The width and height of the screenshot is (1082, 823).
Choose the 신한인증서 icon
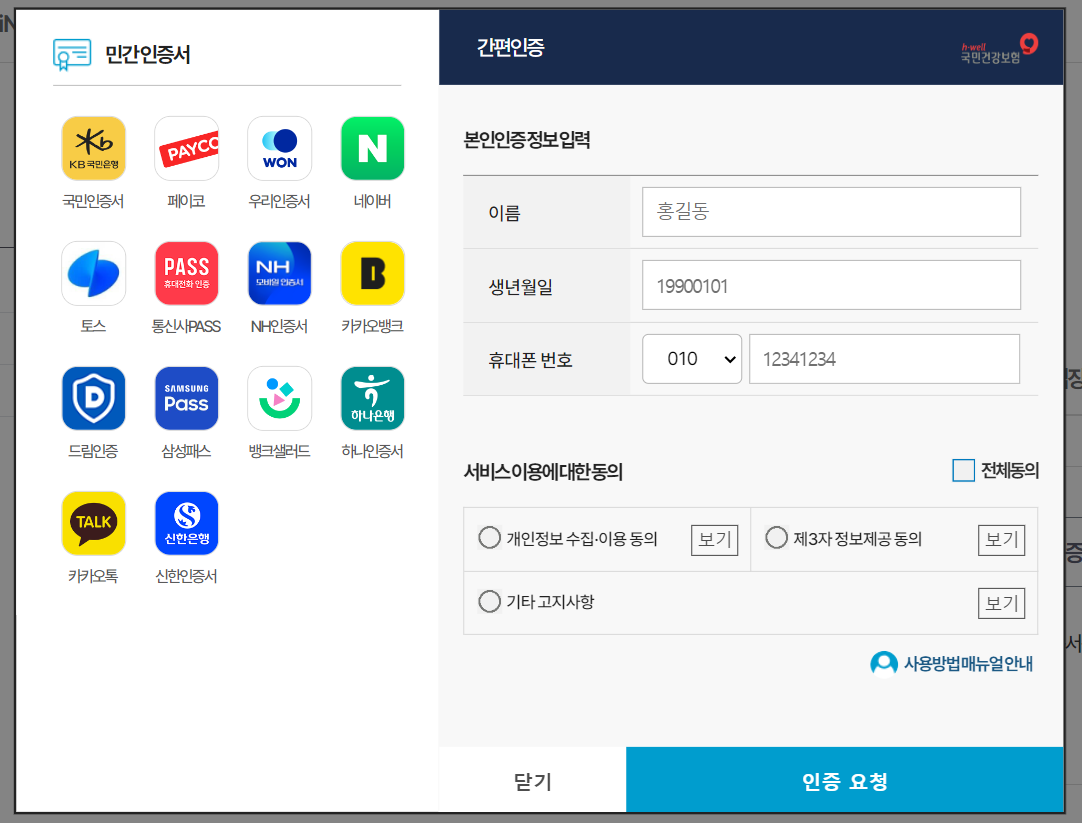pyautogui.click(x=186, y=522)
